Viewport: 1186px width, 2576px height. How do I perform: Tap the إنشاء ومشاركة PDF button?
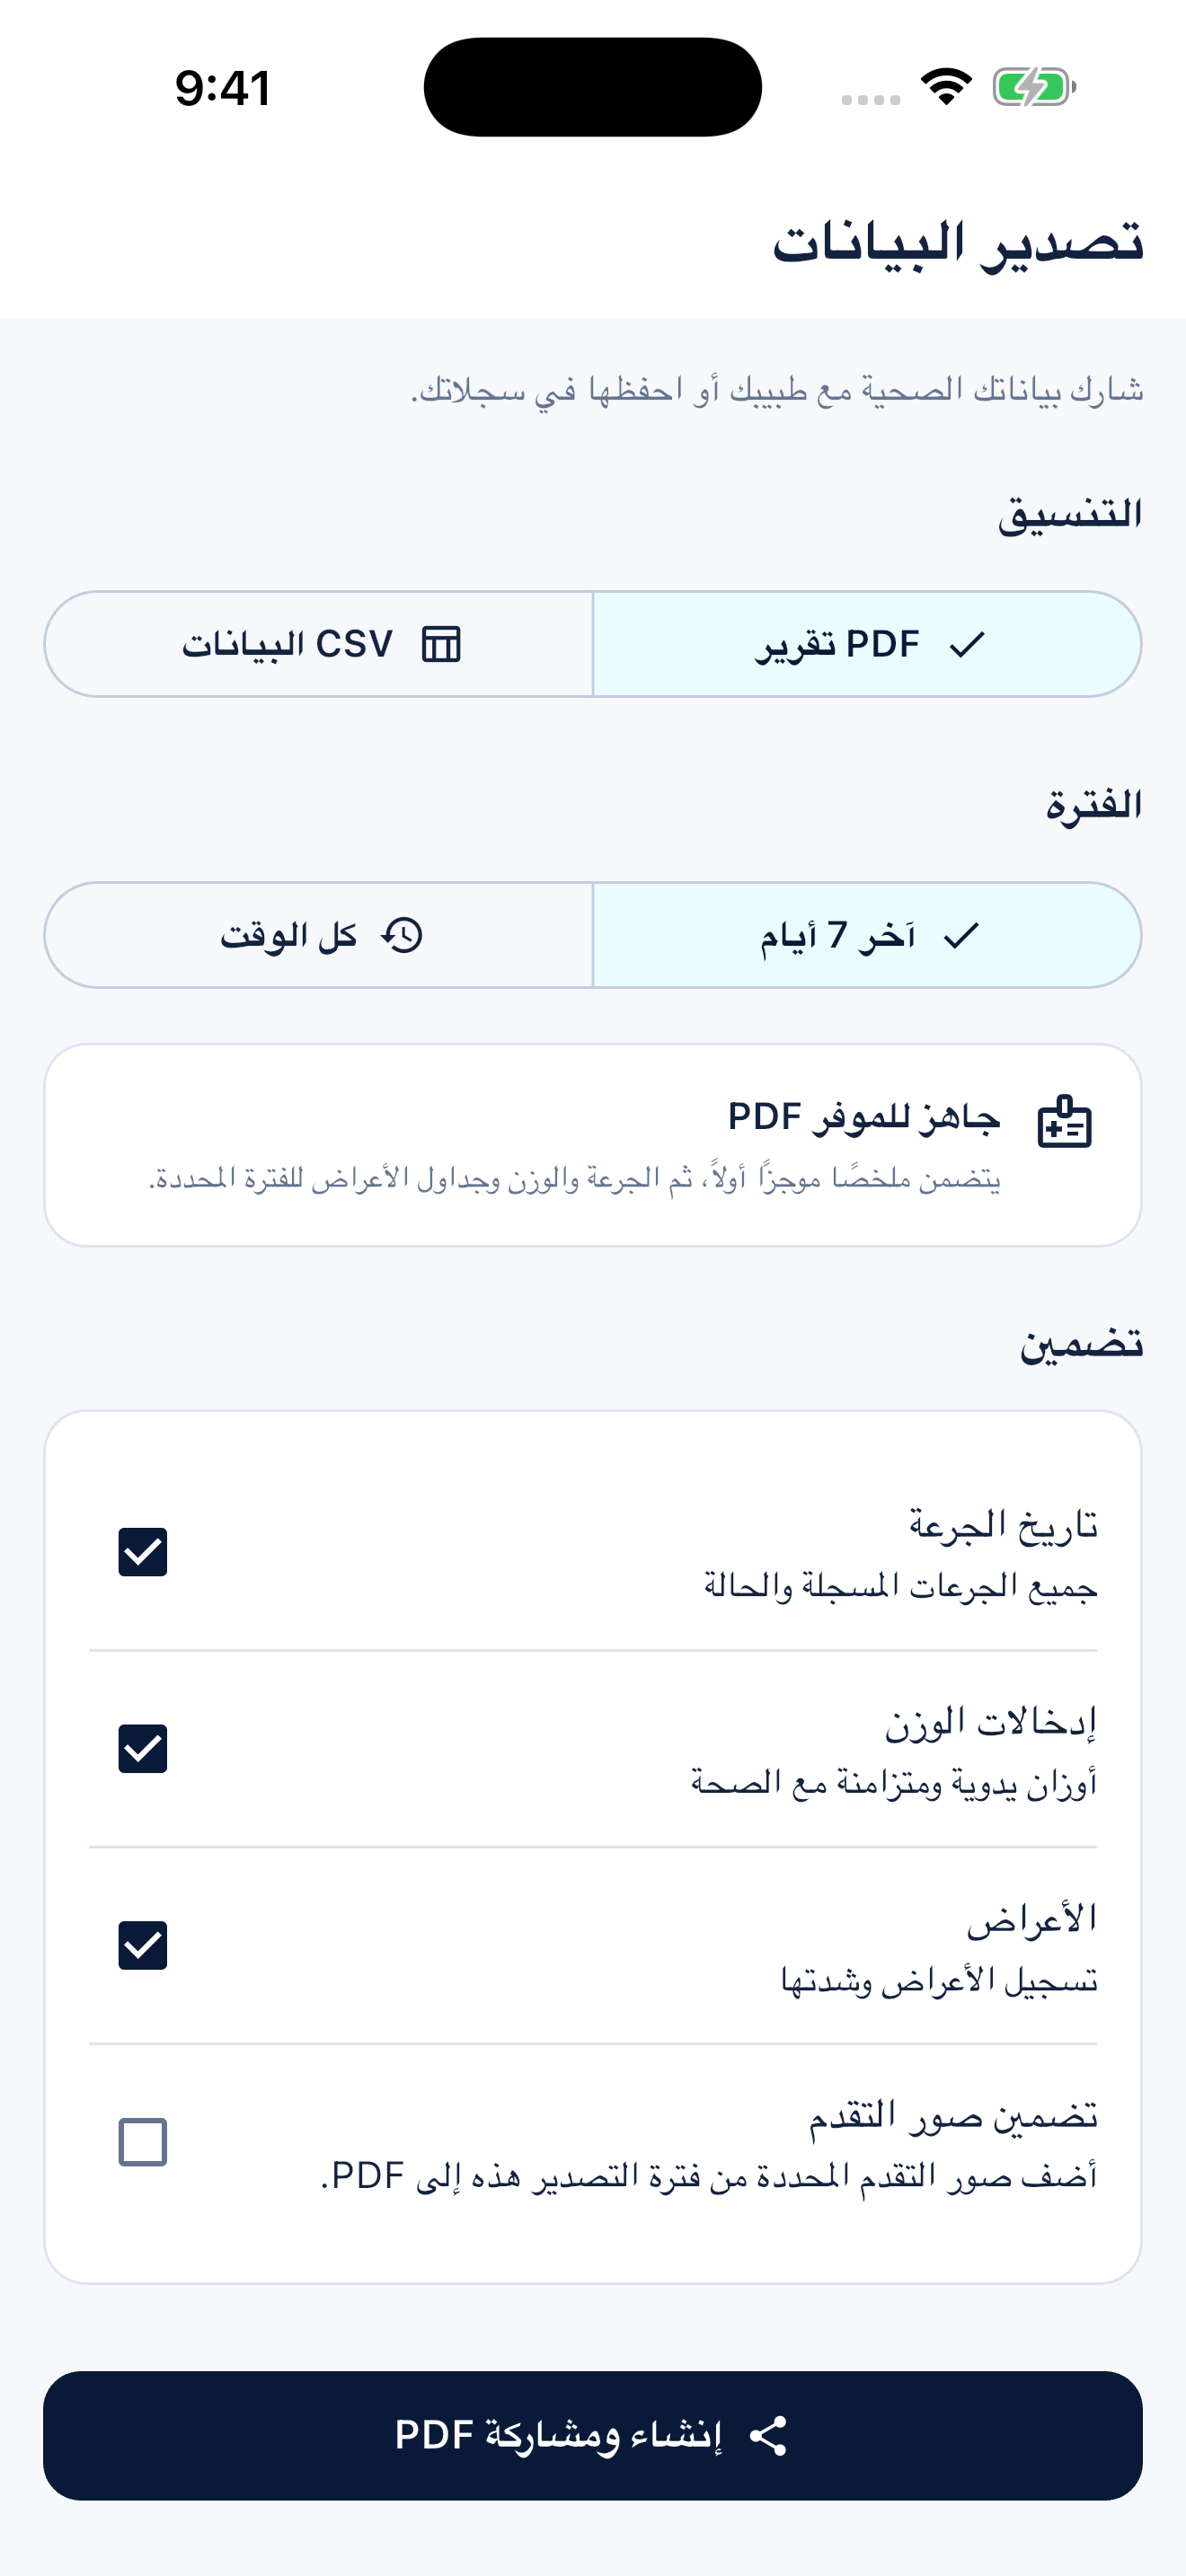coord(593,2436)
